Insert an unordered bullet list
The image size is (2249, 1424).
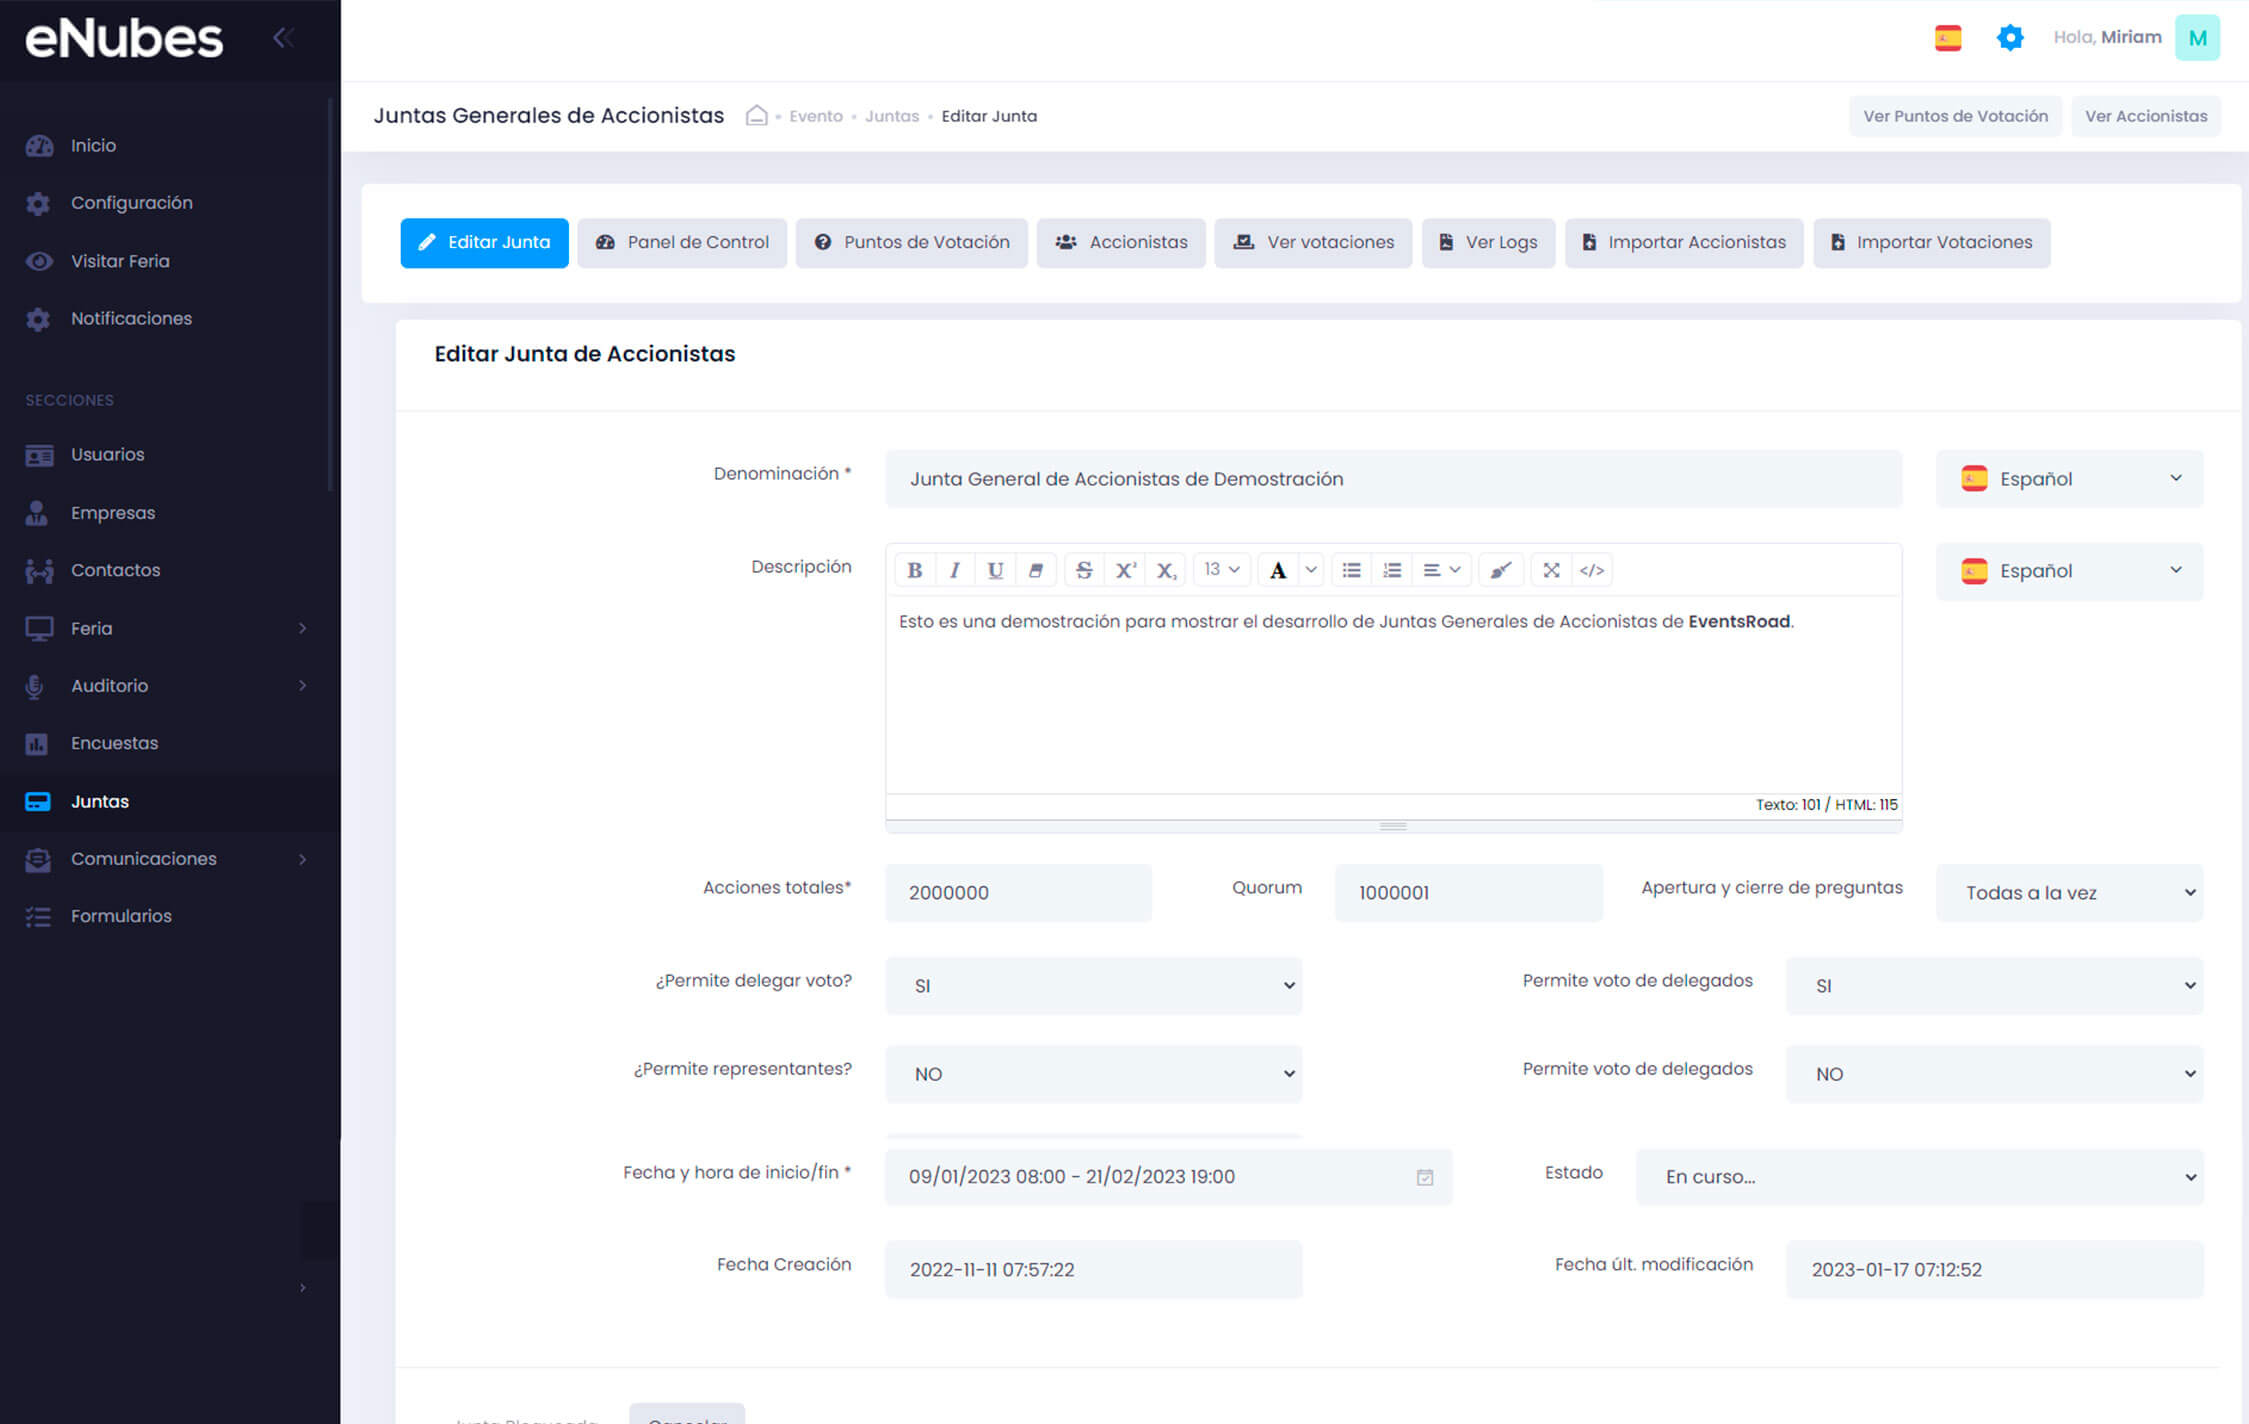pos(1351,570)
